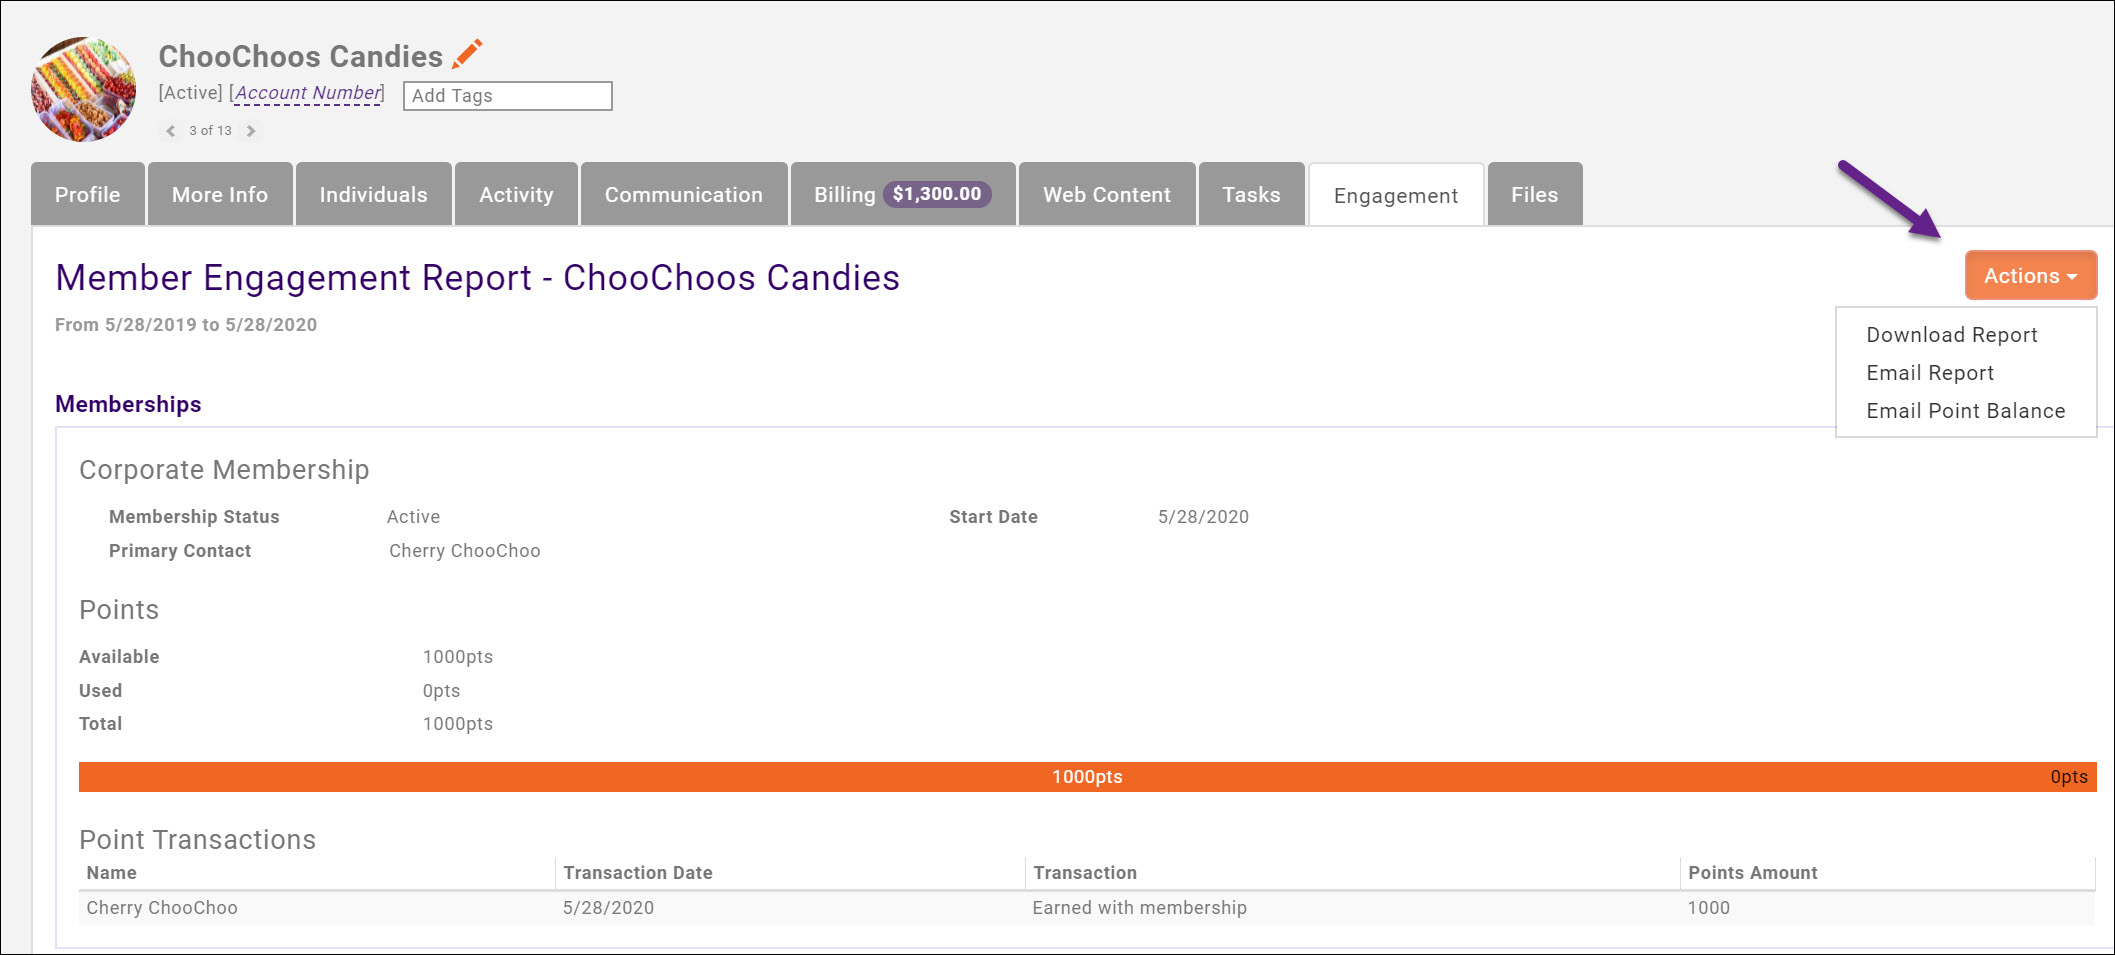Go to the Activity tab
This screenshot has width=2115, height=955.
coord(515,194)
